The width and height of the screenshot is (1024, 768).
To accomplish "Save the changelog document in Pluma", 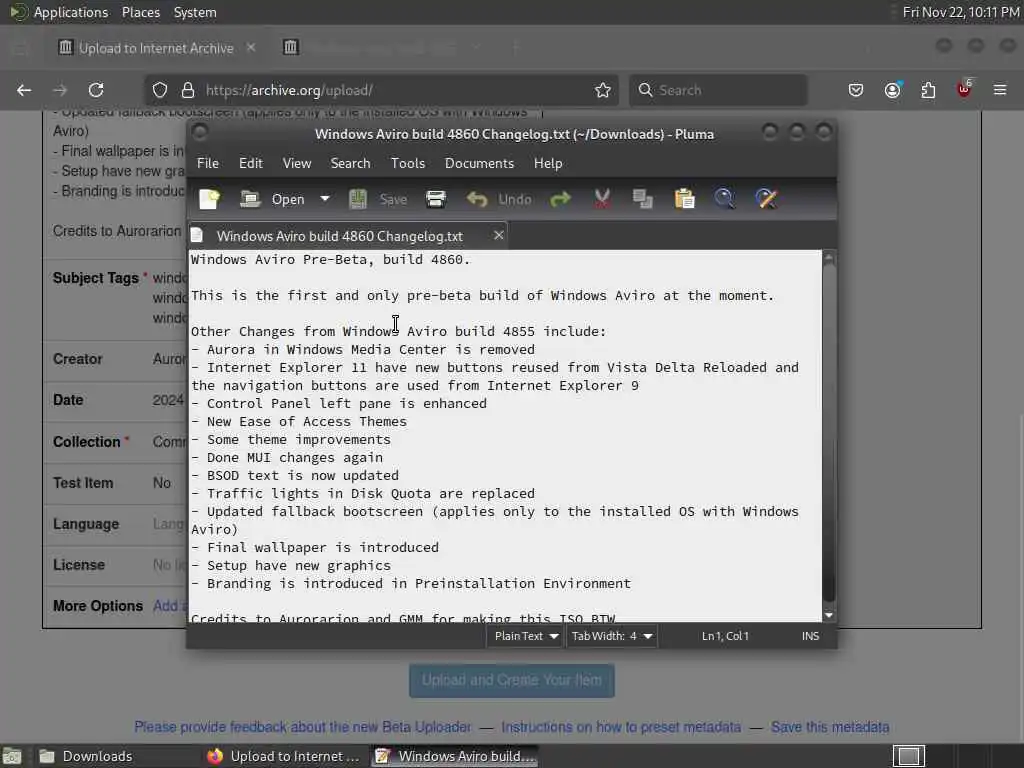I will (x=378, y=199).
